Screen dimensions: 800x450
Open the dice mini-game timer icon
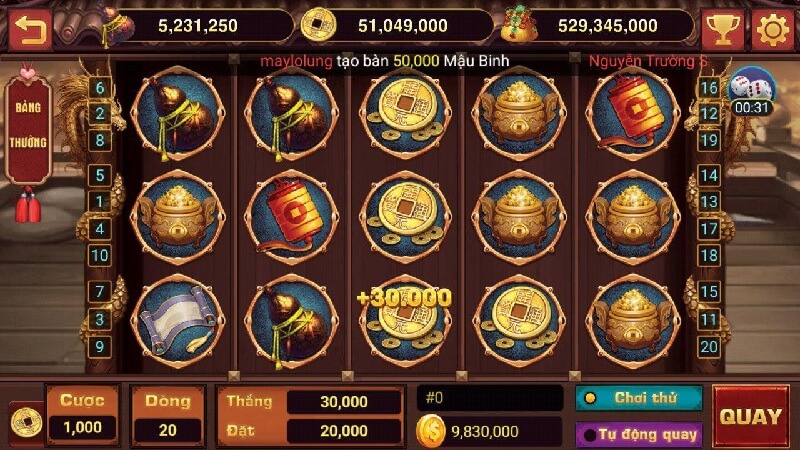pyautogui.click(x=752, y=92)
